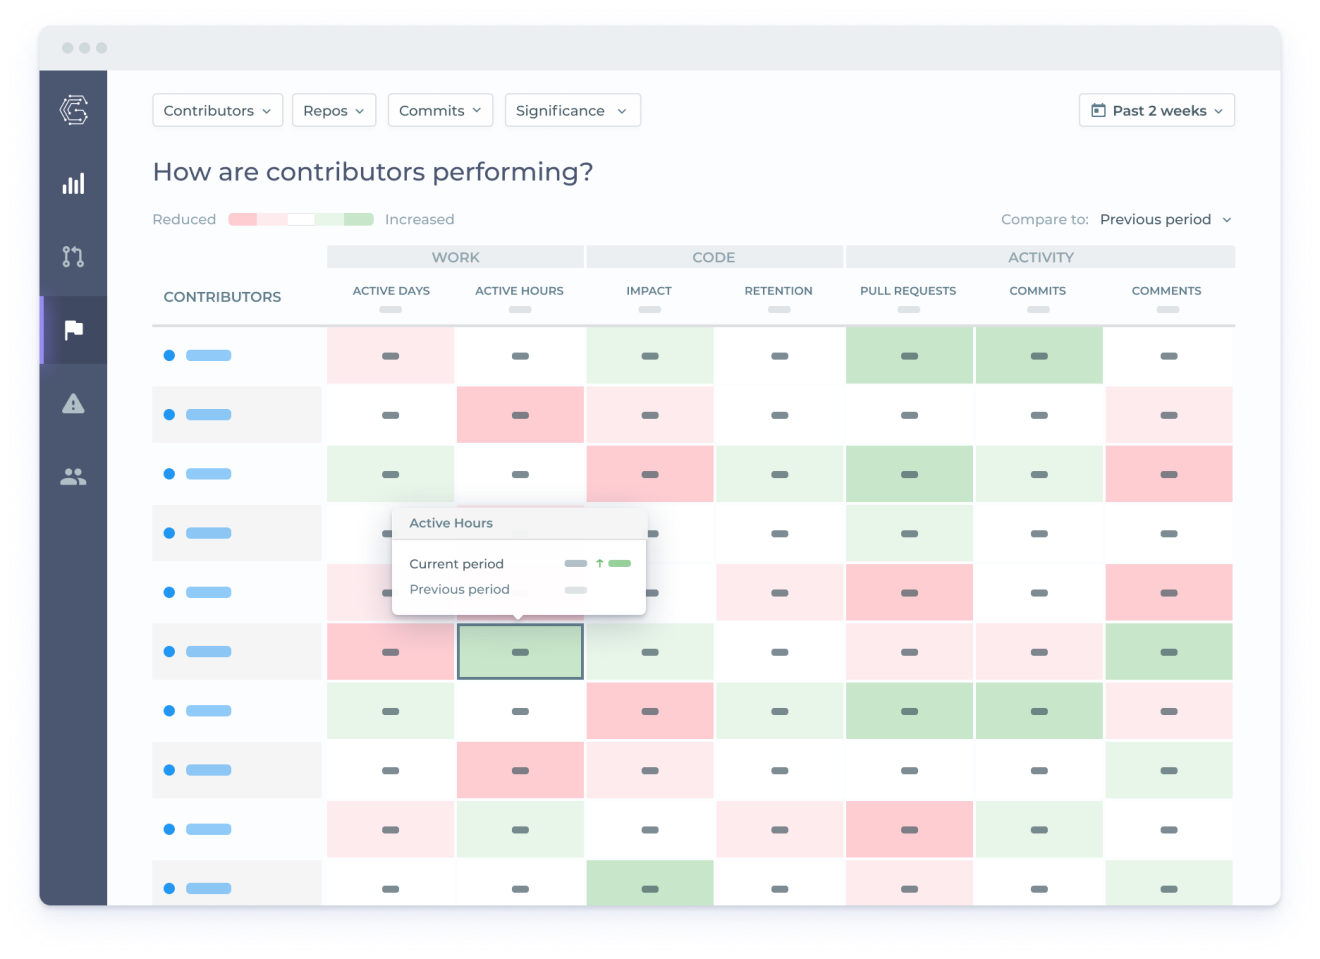1320x959 pixels.
Task: Open the warning triangle alerts icon
Action: pos(73,403)
